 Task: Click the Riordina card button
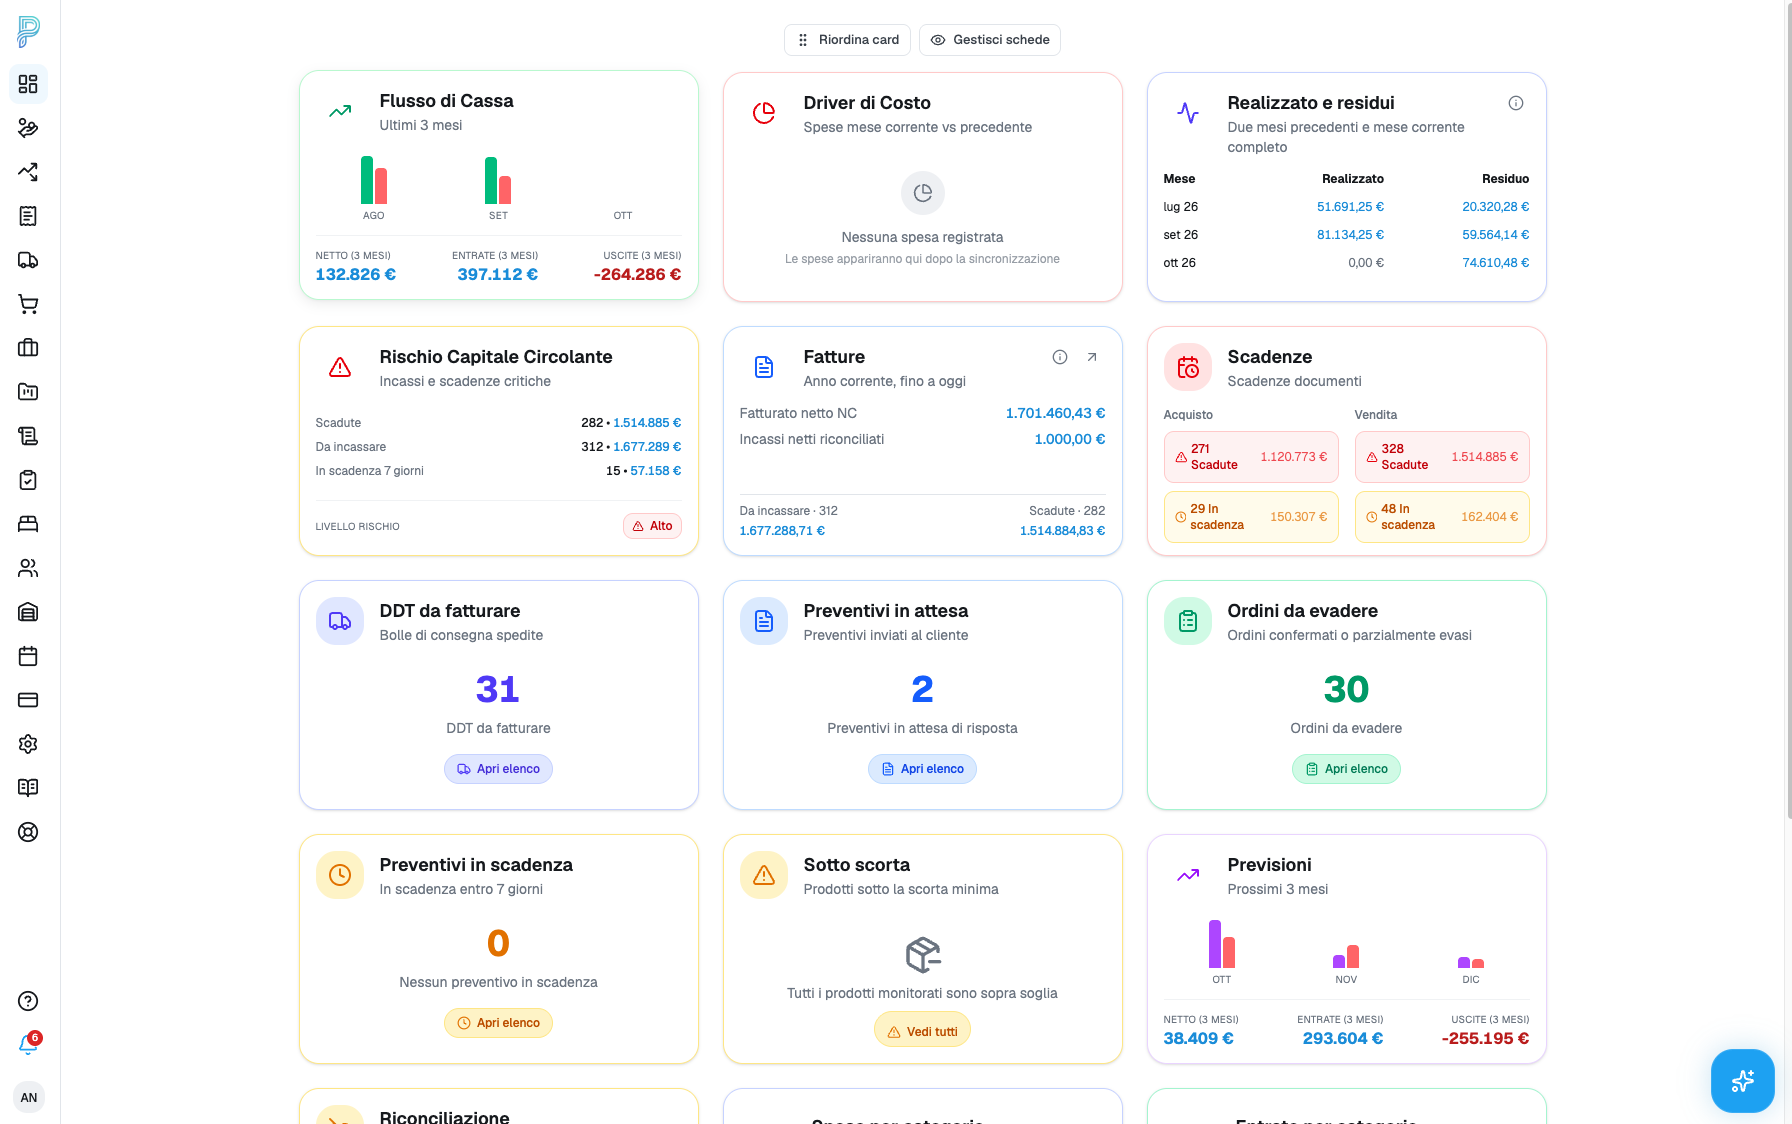[847, 40]
